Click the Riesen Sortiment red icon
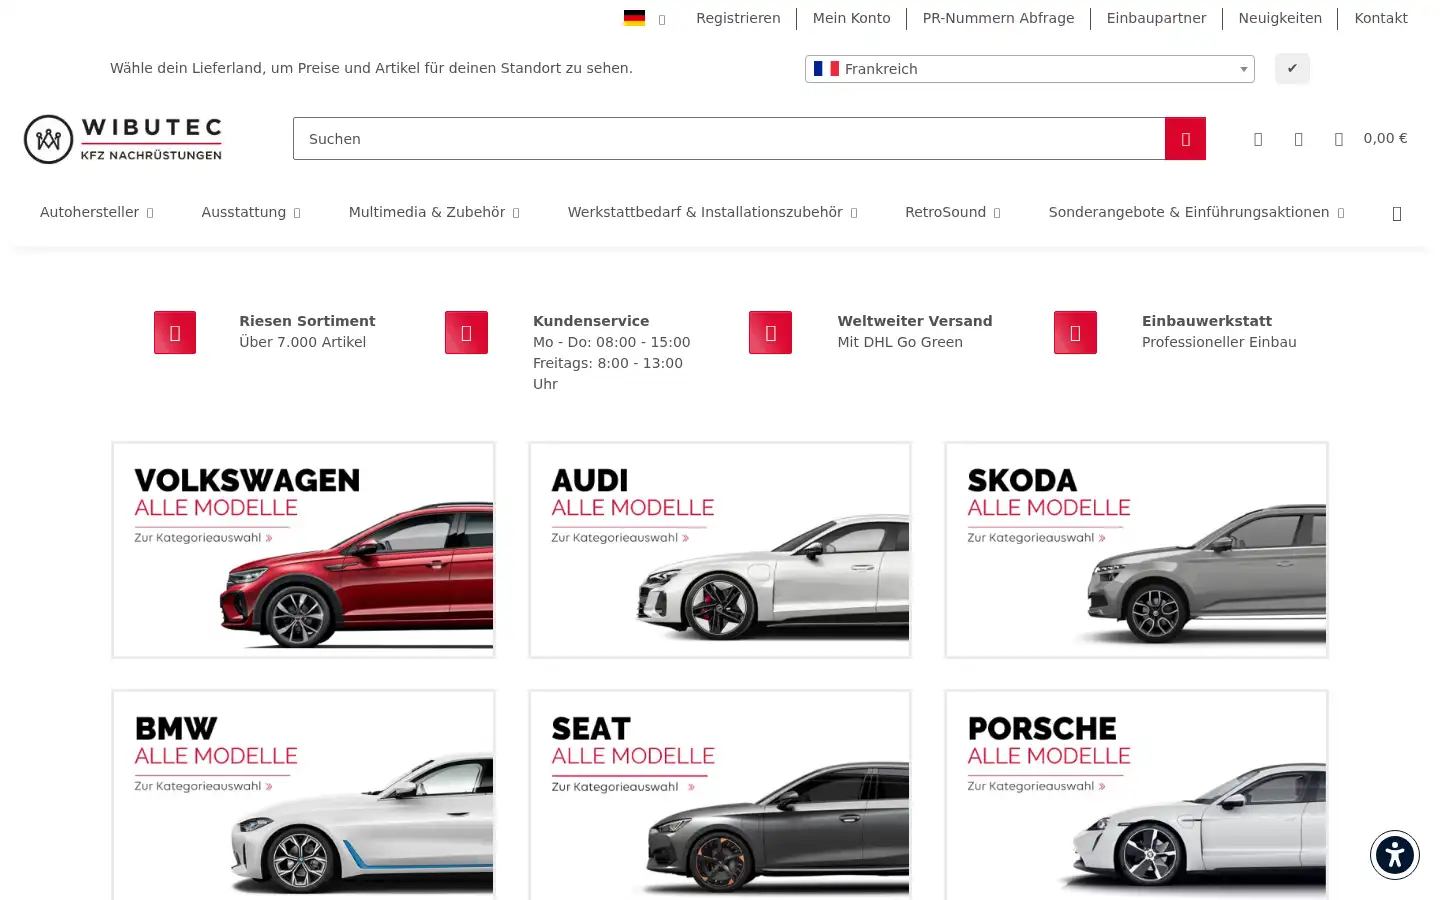The image size is (1440, 900). pyautogui.click(x=175, y=333)
